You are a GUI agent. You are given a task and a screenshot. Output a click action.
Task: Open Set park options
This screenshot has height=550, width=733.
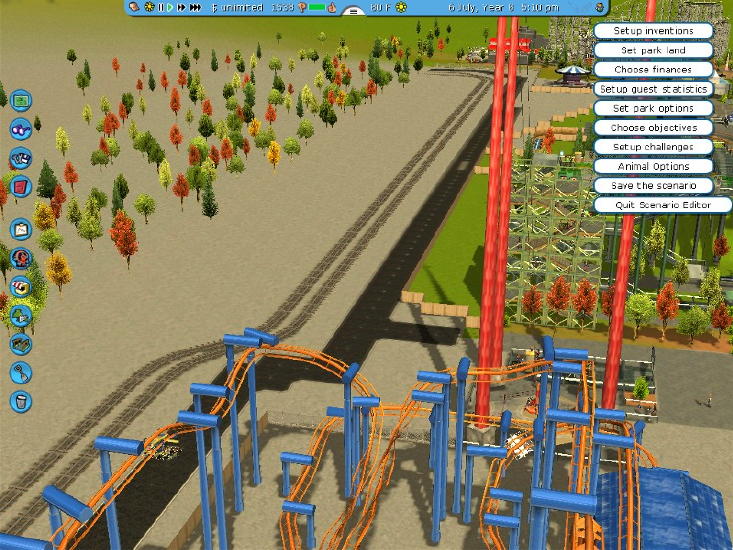tap(653, 108)
